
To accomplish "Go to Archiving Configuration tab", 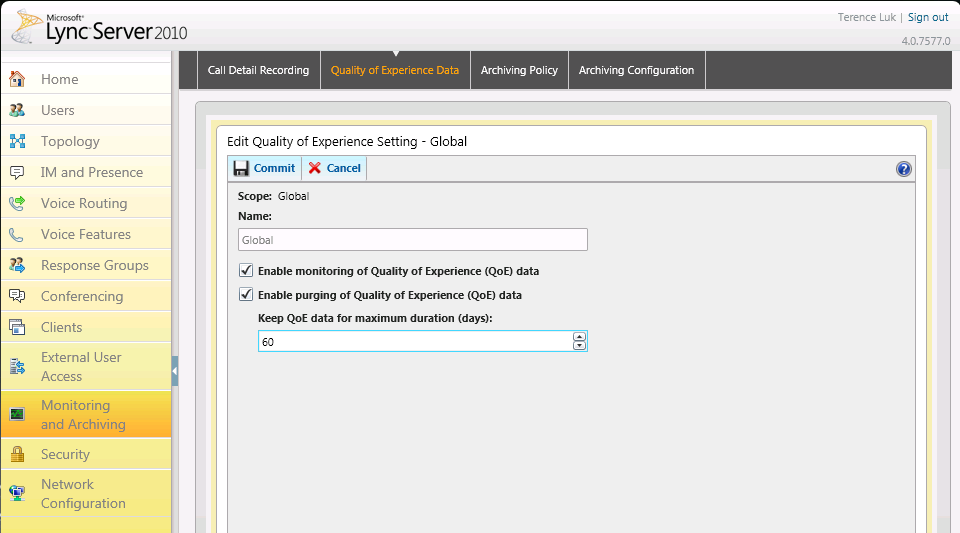I will tap(636, 71).
